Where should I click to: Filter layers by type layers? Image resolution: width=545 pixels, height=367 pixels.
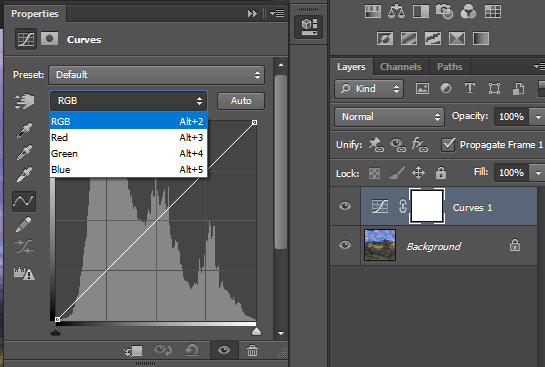[x=470, y=88]
